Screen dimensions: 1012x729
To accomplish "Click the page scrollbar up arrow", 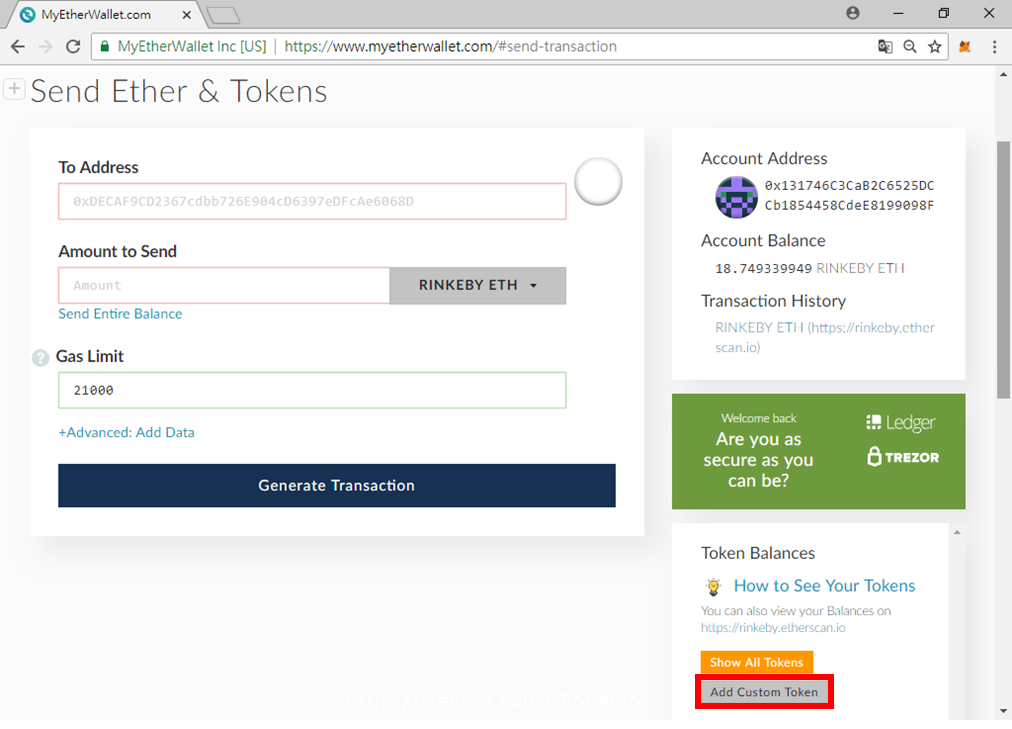I will 1004,74.
